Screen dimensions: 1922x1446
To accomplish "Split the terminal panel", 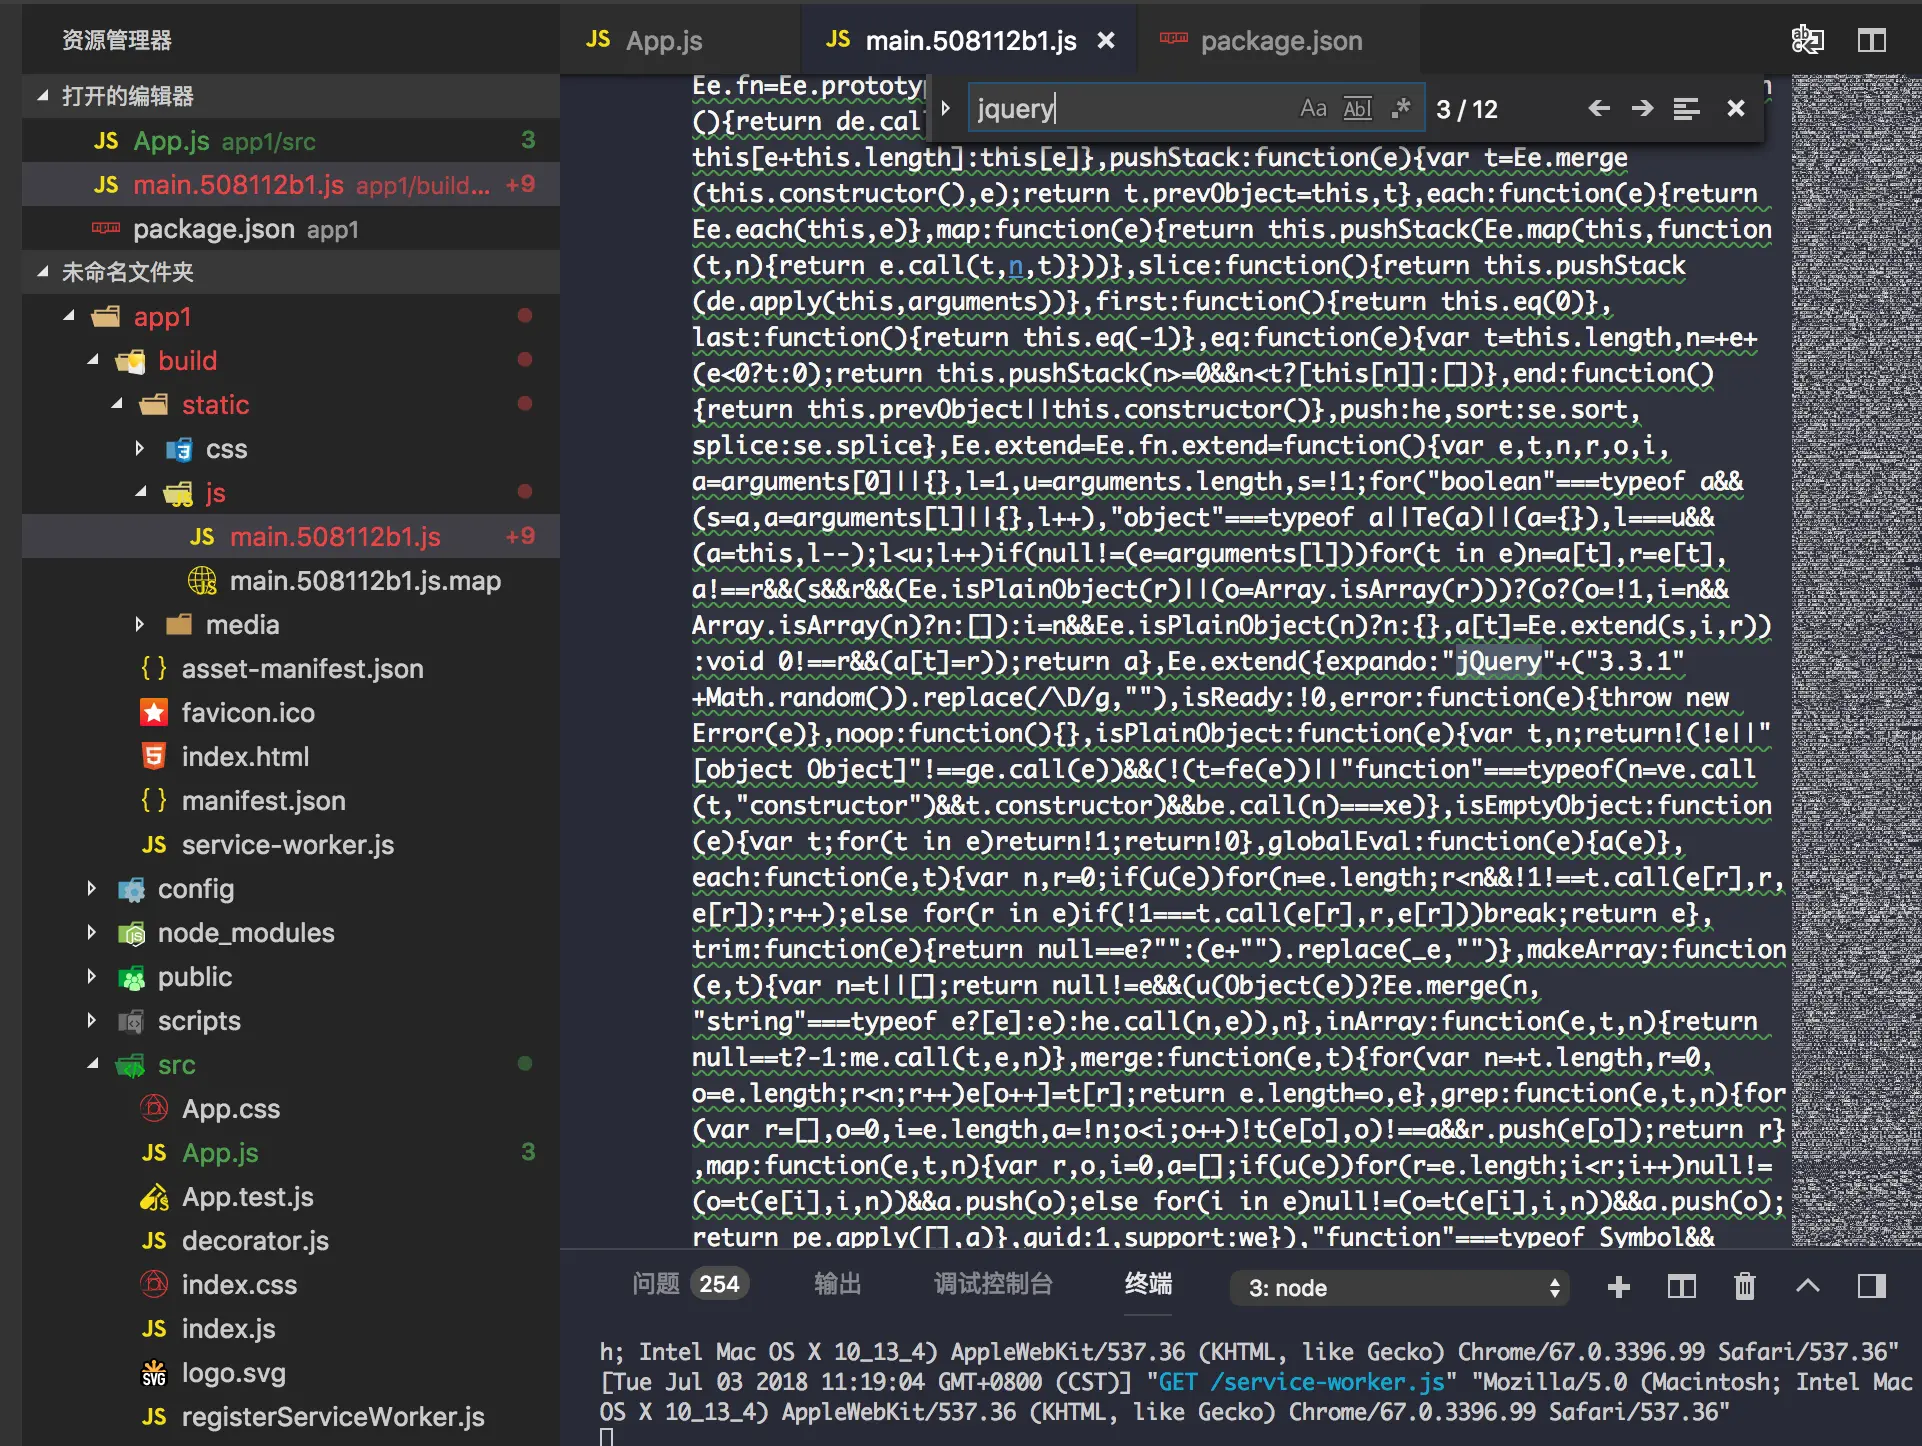I will (1682, 1287).
